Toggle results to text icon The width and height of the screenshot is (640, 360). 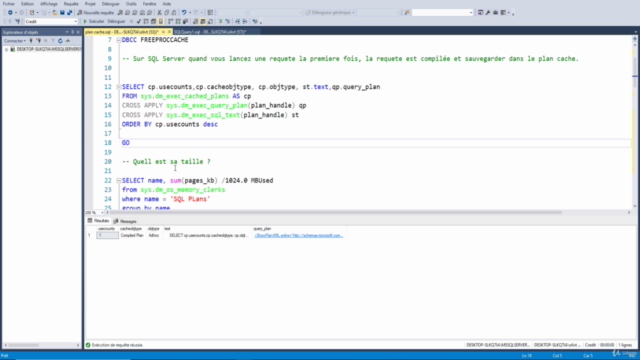tap(195, 22)
